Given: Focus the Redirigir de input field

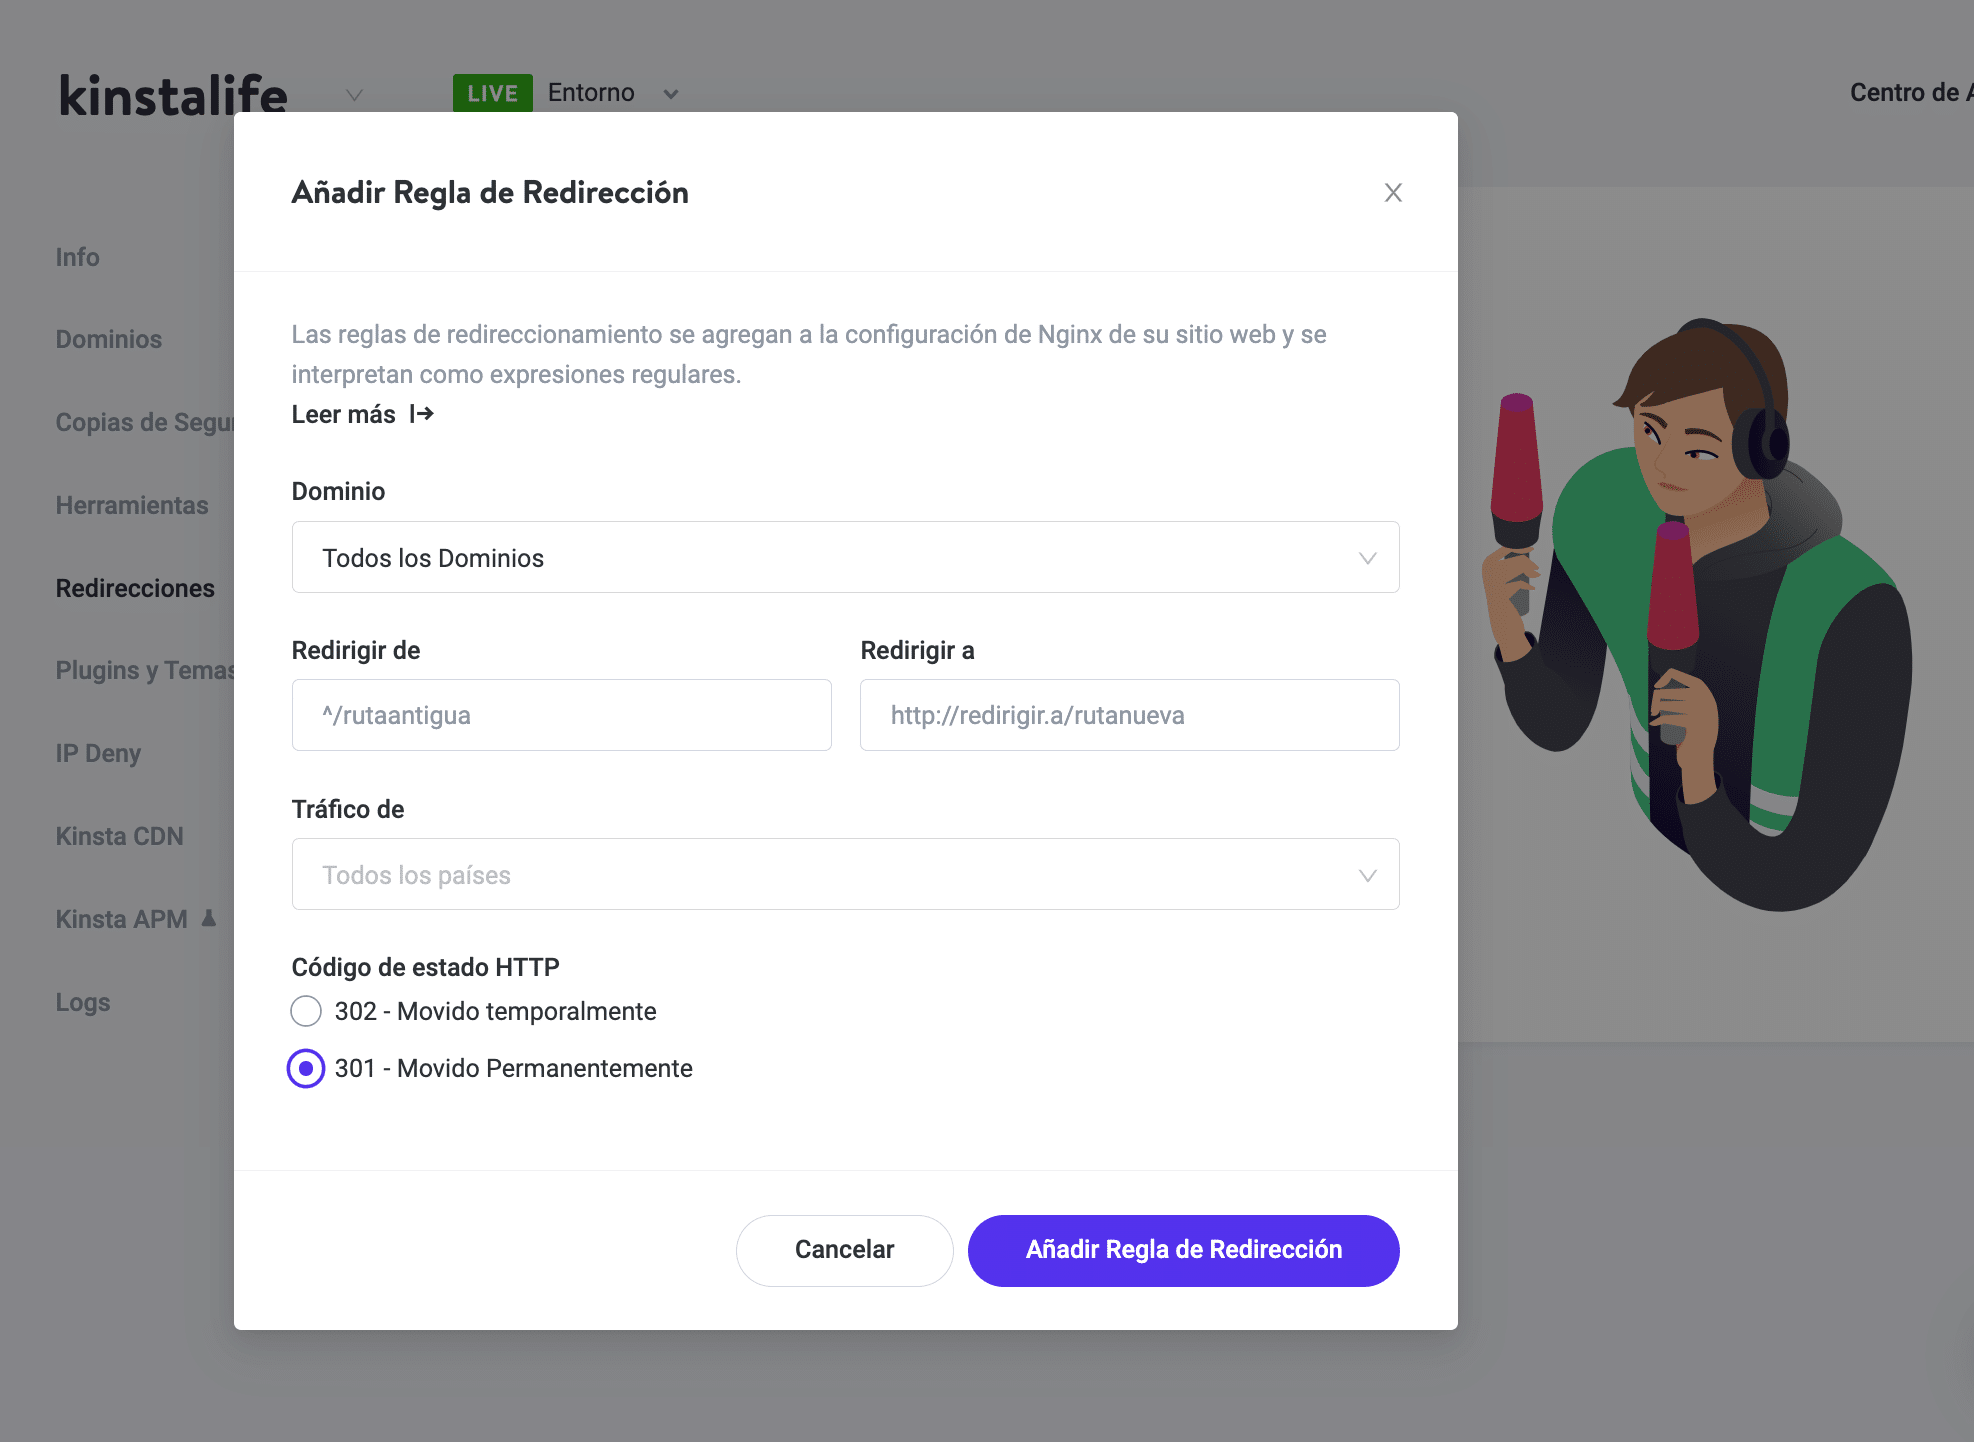Looking at the screenshot, I should [561, 715].
